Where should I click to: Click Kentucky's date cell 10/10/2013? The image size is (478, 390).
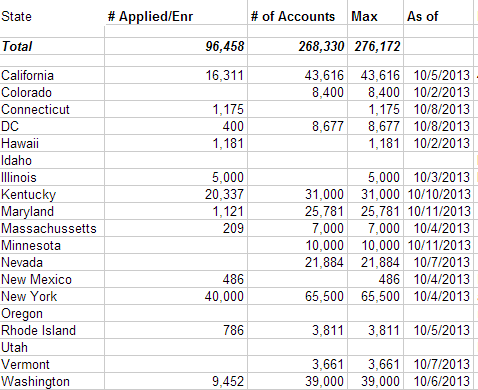(439, 194)
